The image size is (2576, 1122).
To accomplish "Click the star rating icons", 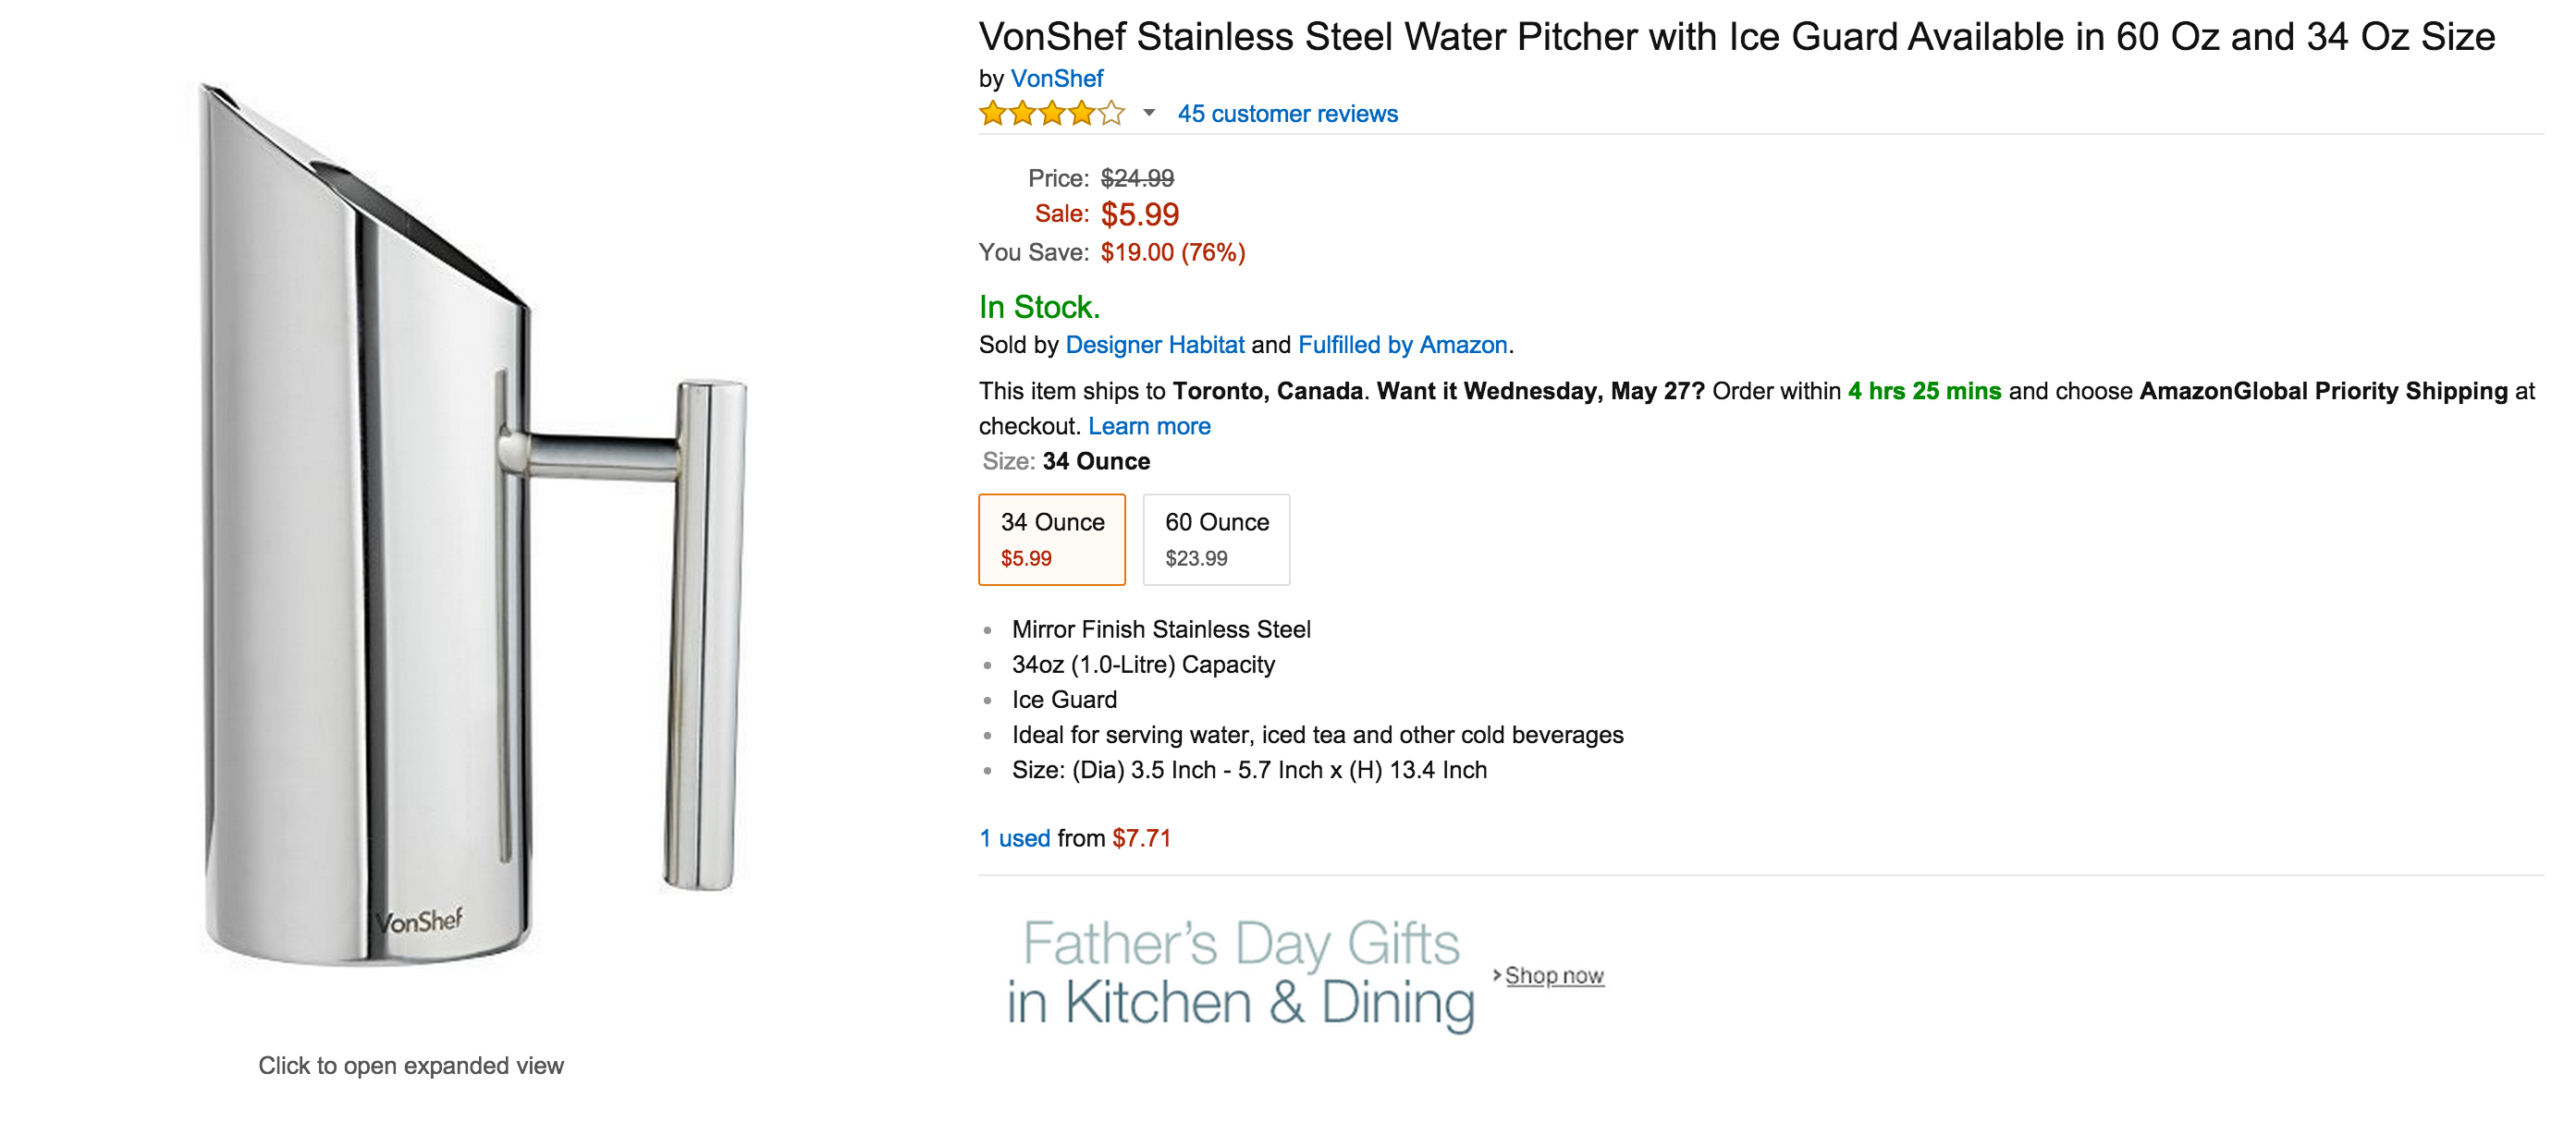I will tap(1050, 114).
